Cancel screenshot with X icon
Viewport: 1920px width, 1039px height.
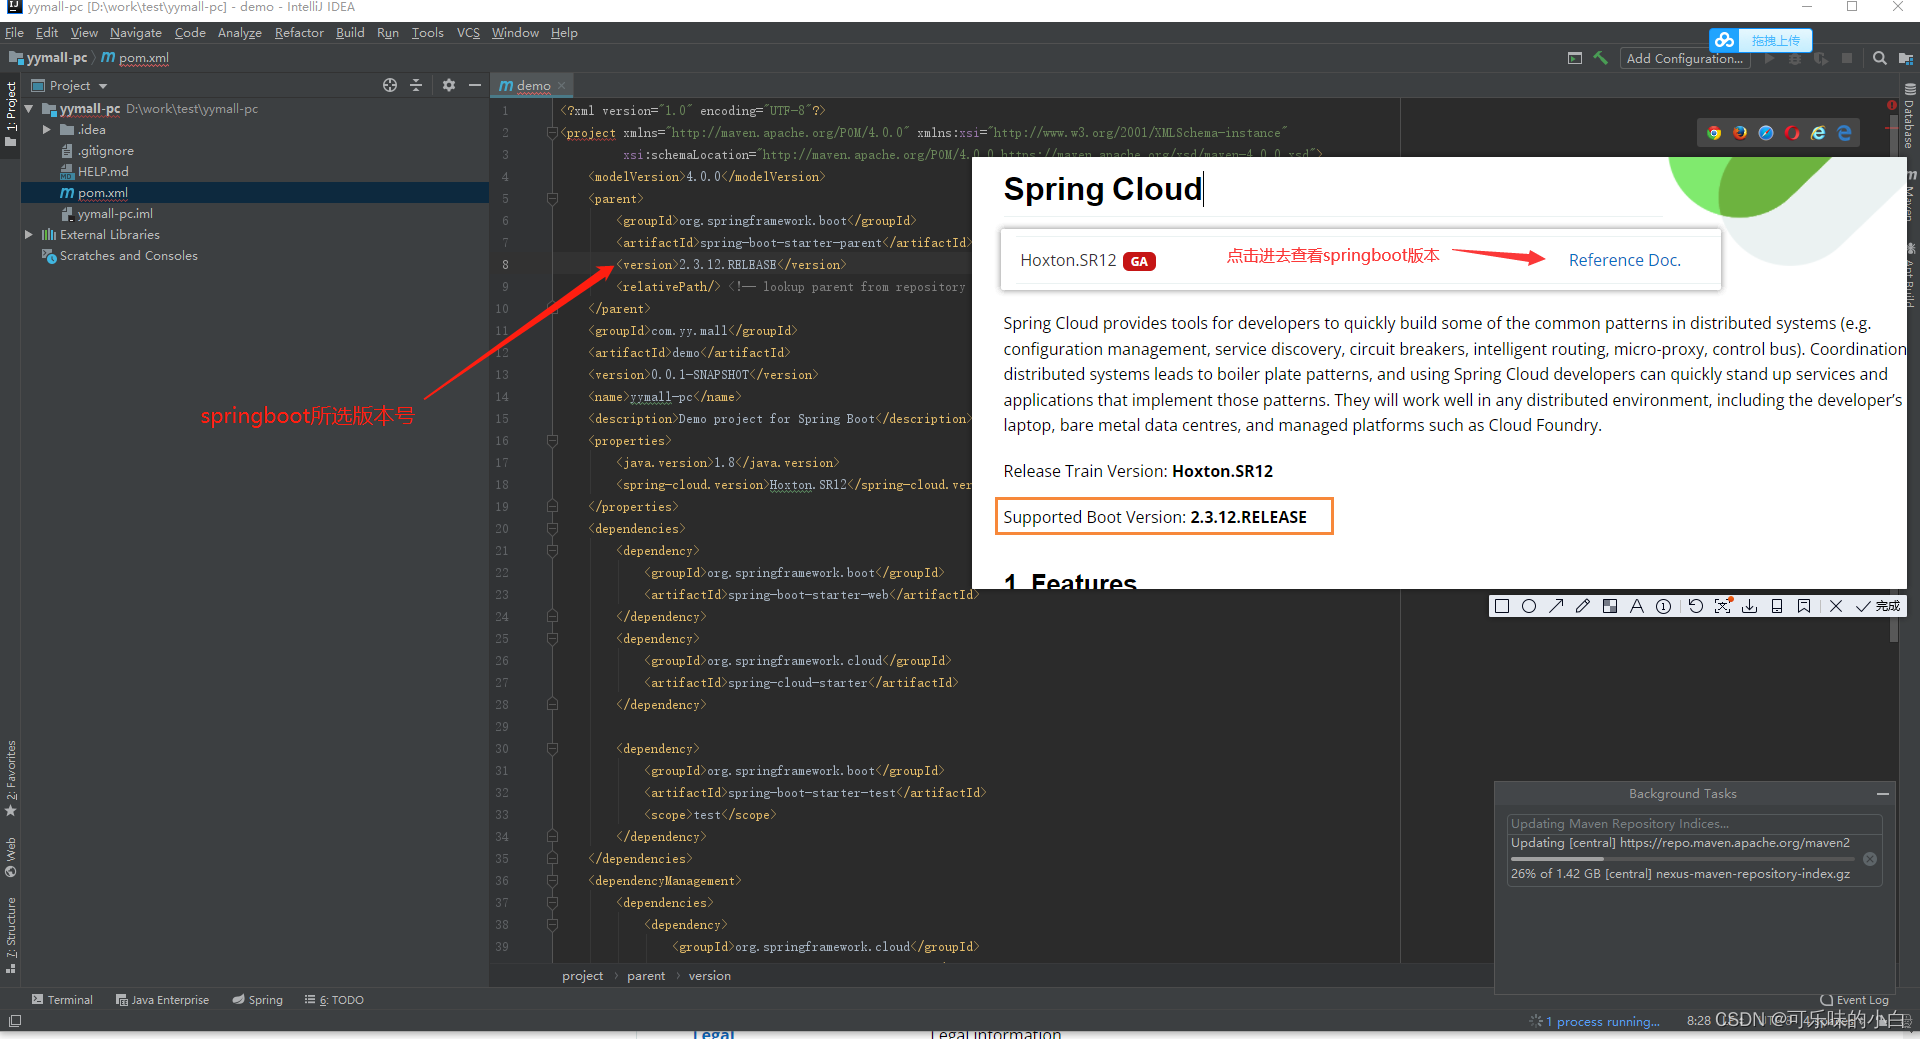coord(1836,606)
